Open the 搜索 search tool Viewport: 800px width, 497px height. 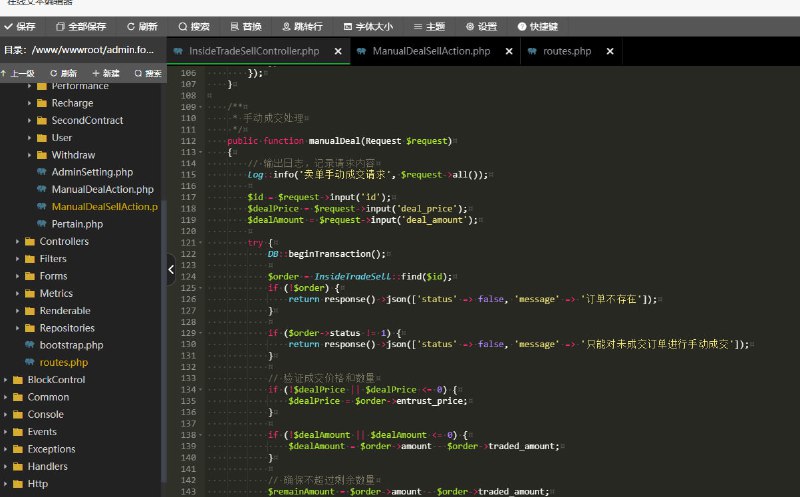pyautogui.click(x=194, y=27)
